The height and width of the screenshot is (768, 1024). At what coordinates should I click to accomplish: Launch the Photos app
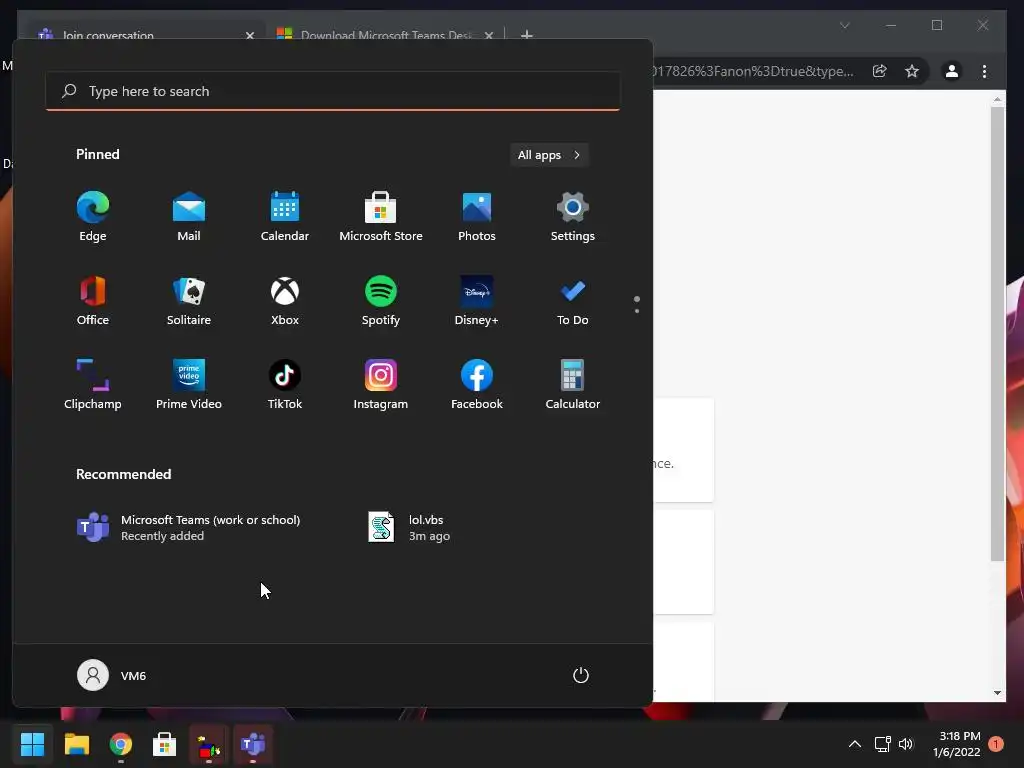coord(477,217)
